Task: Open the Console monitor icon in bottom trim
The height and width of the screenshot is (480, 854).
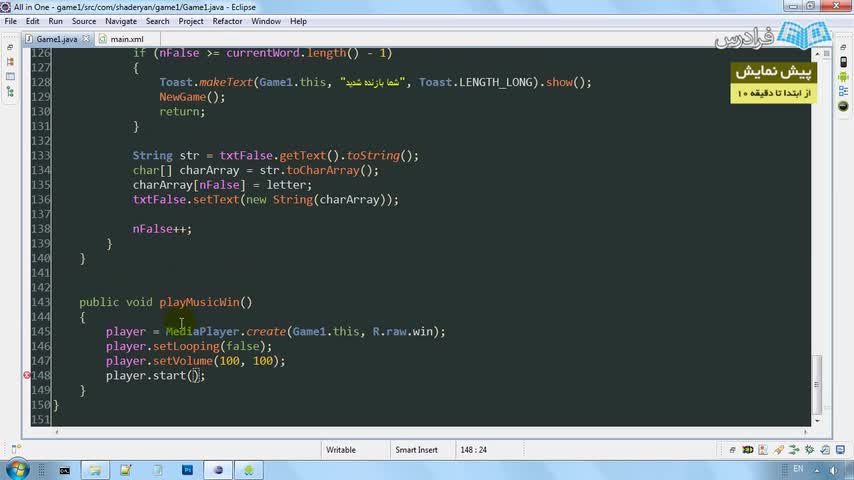Action: click(x=840, y=449)
